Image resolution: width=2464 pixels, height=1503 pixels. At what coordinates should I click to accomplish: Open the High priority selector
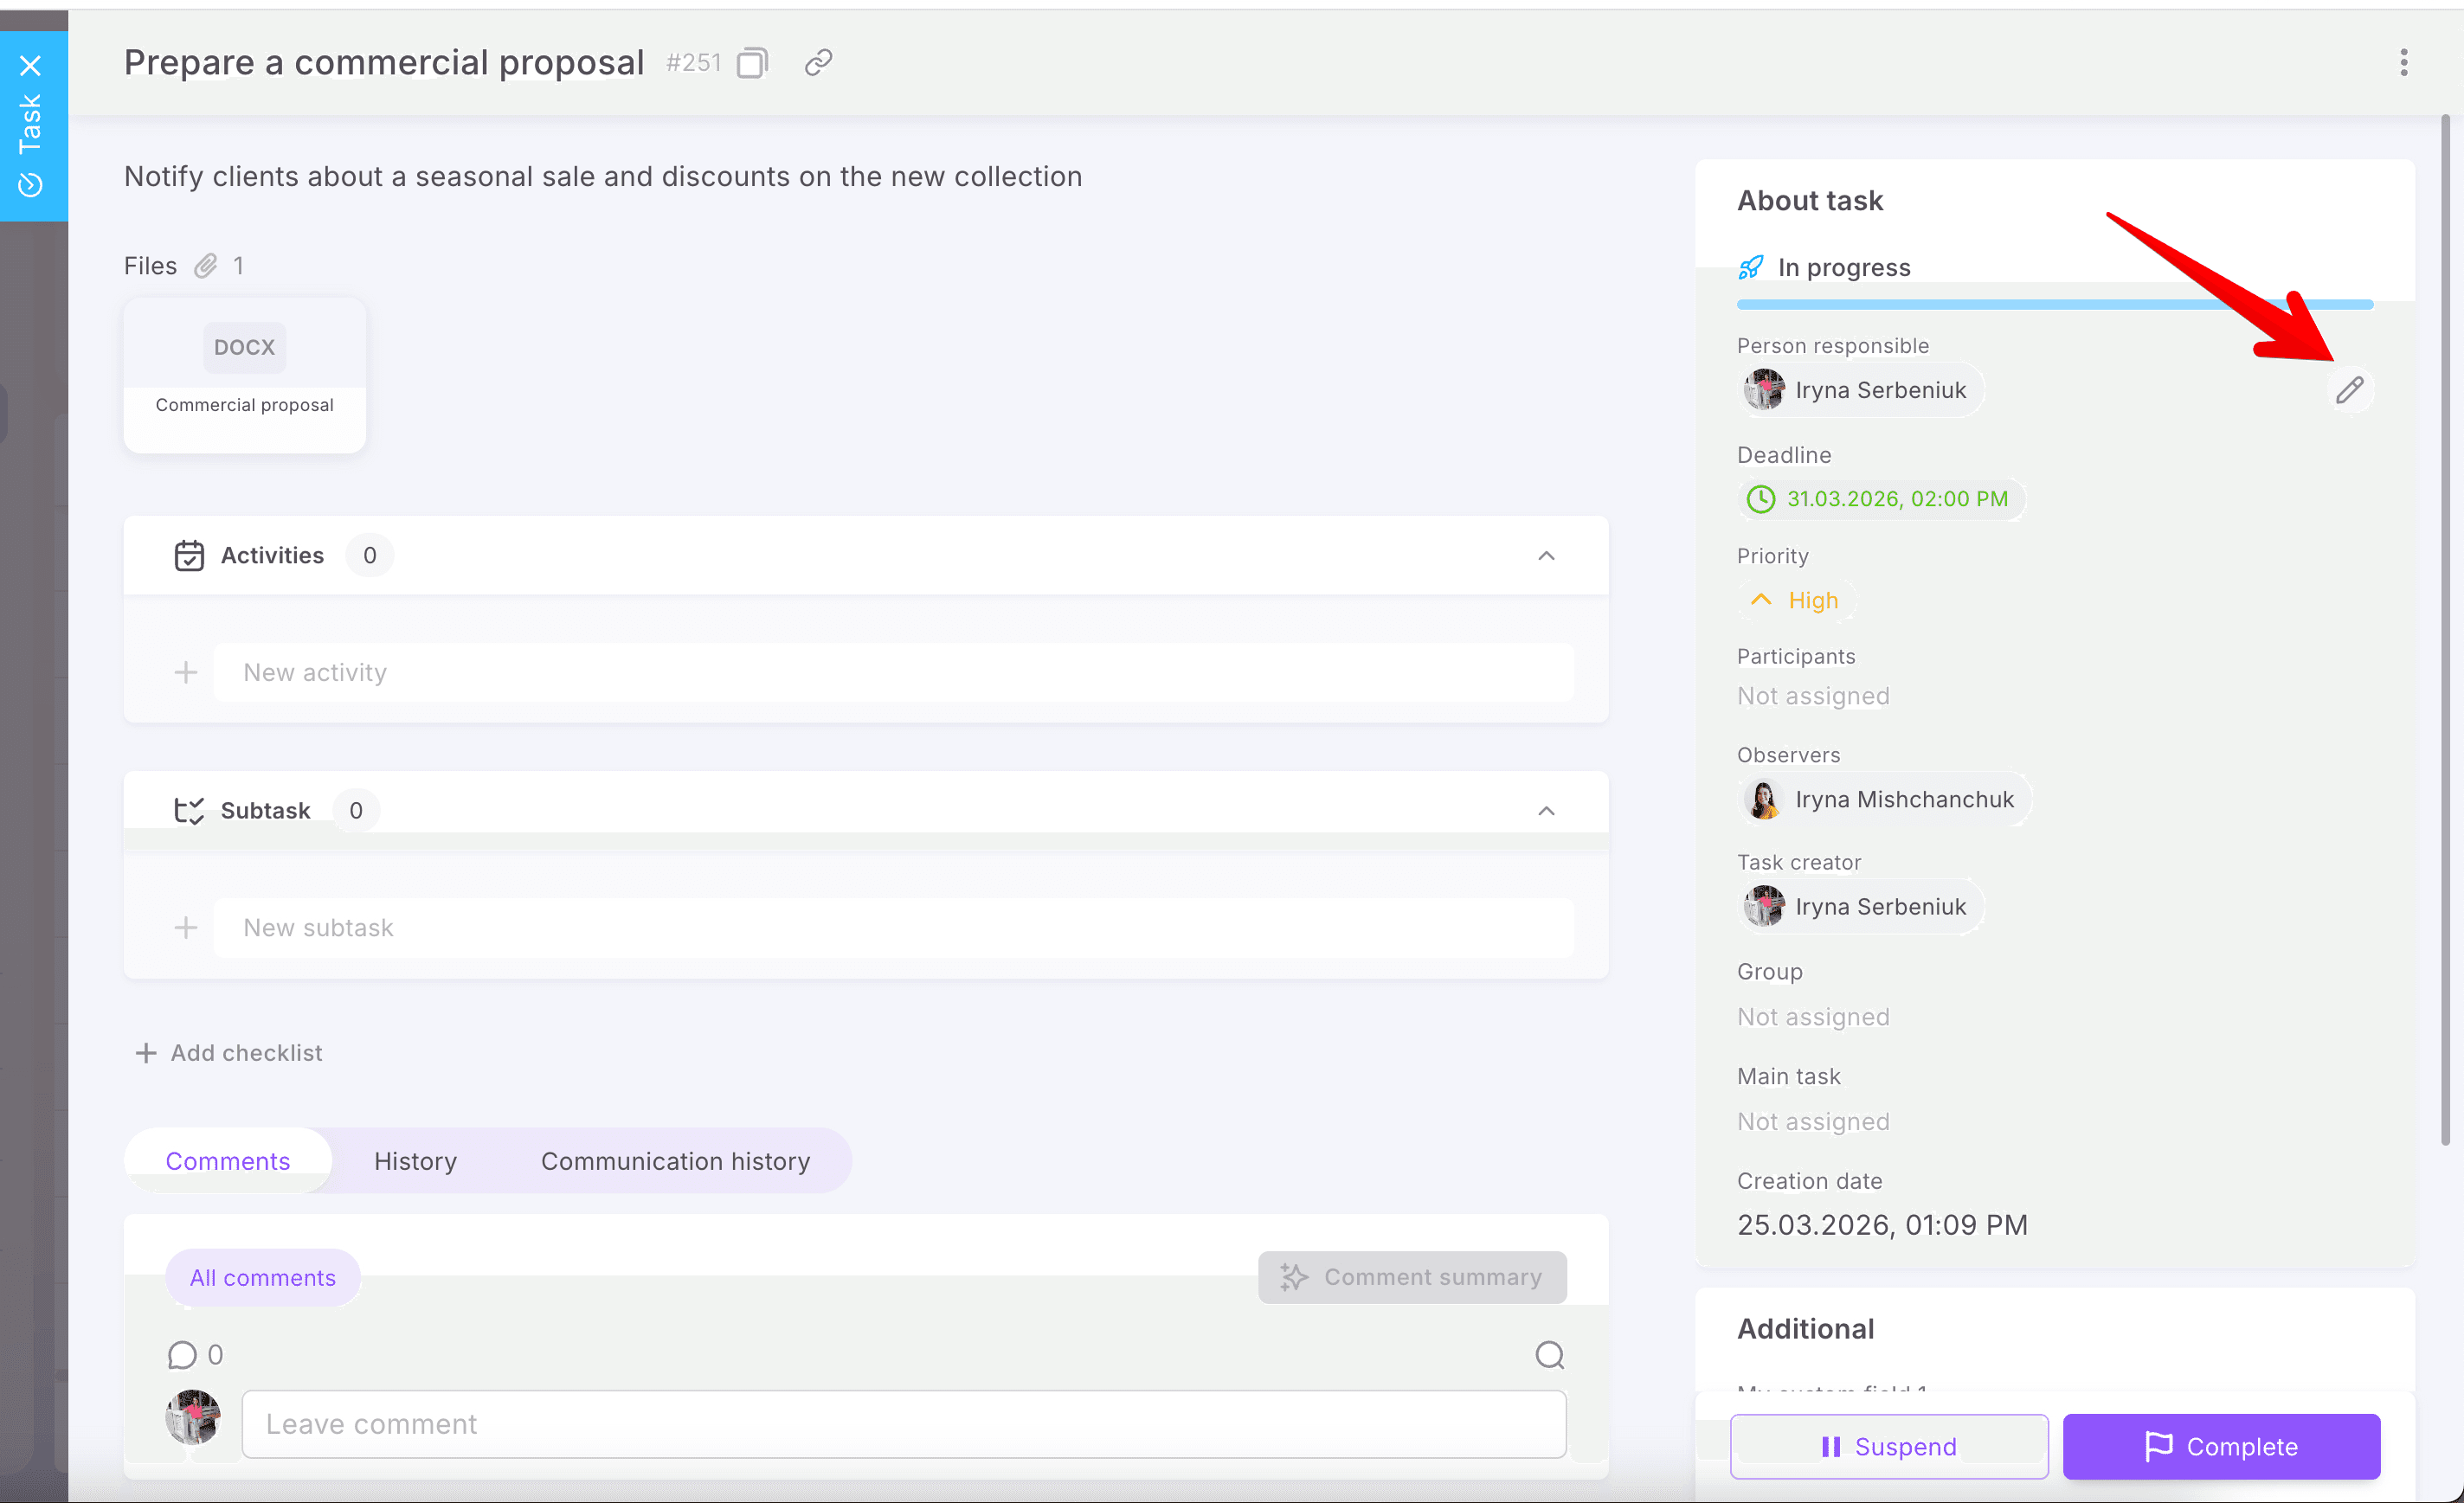1796,600
